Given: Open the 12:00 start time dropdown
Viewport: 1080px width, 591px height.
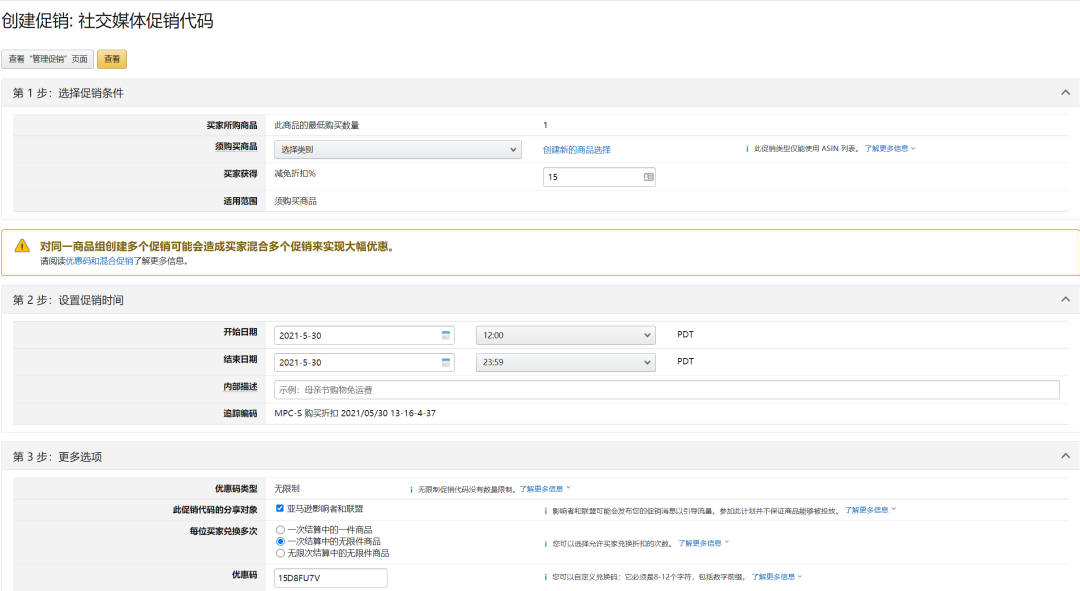Looking at the screenshot, I should pos(565,335).
